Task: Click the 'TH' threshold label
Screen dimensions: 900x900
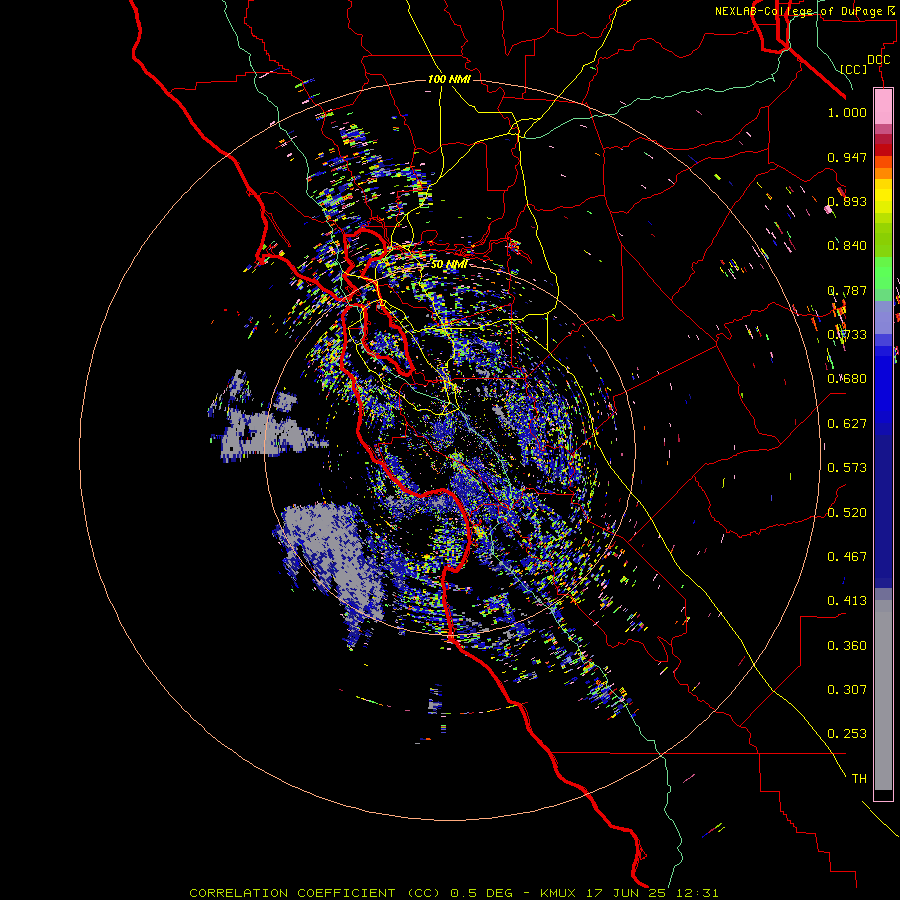Action: 859,779
